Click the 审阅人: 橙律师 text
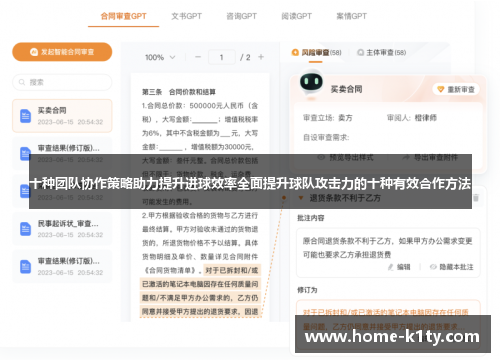Screen dimensions: 500x362 click(x=412, y=118)
